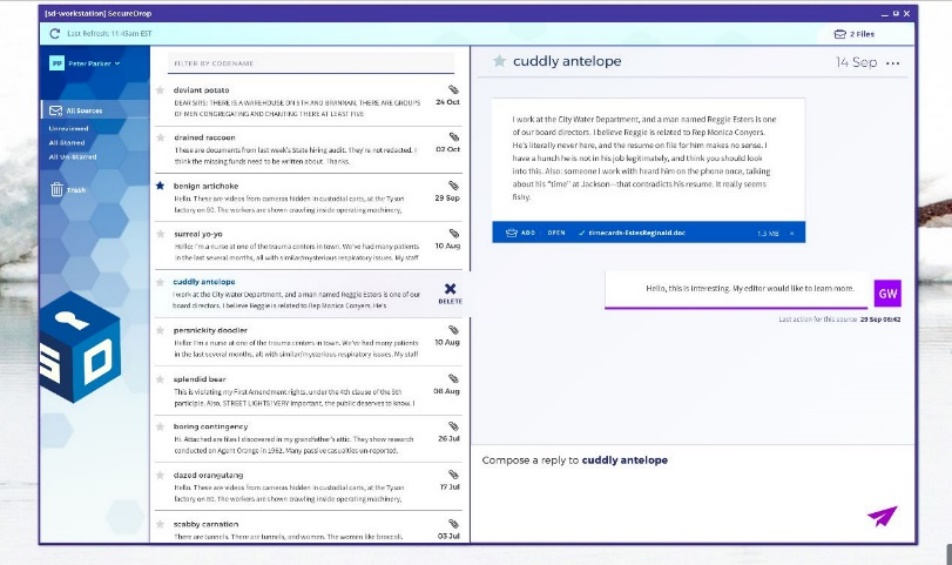
Task: Click the persnickity doodler attachment paperclip
Action: pos(454,330)
